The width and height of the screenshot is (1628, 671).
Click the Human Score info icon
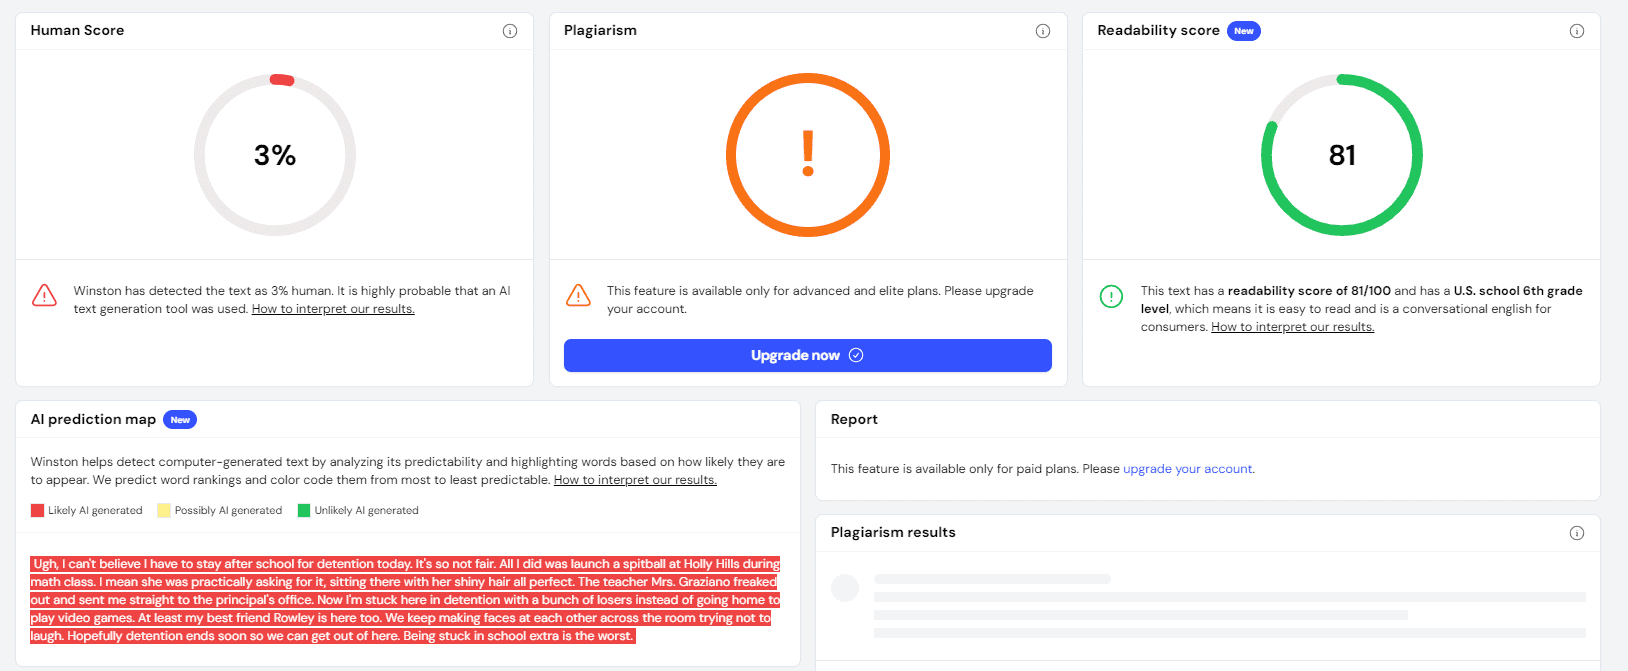pyautogui.click(x=510, y=31)
